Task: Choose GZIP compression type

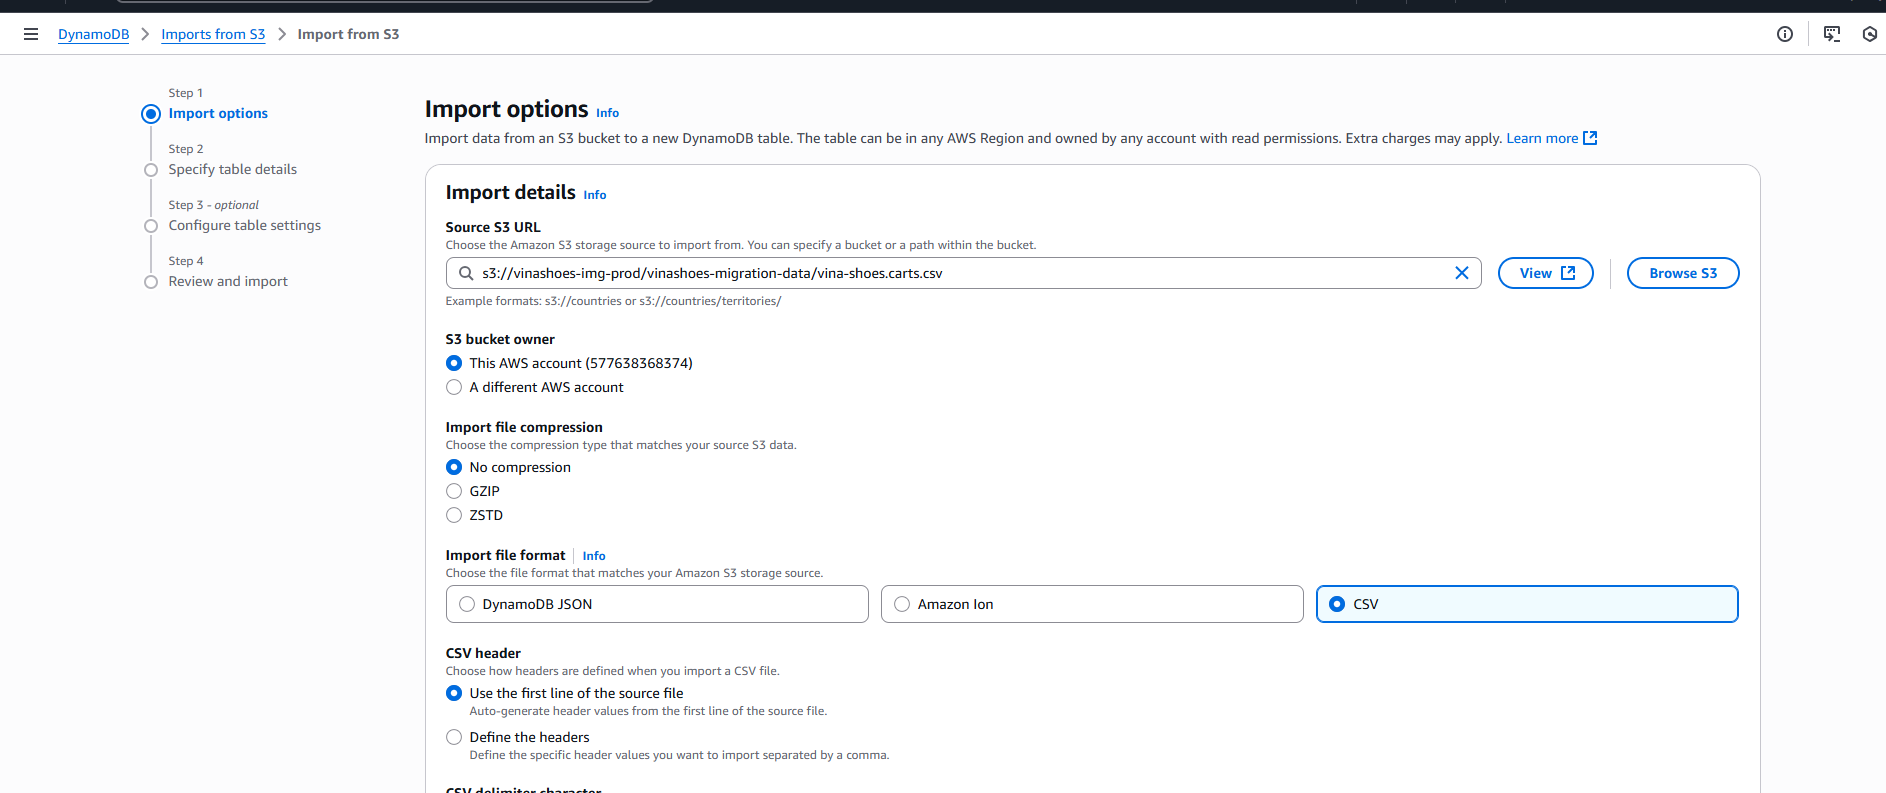Action: [x=454, y=491]
